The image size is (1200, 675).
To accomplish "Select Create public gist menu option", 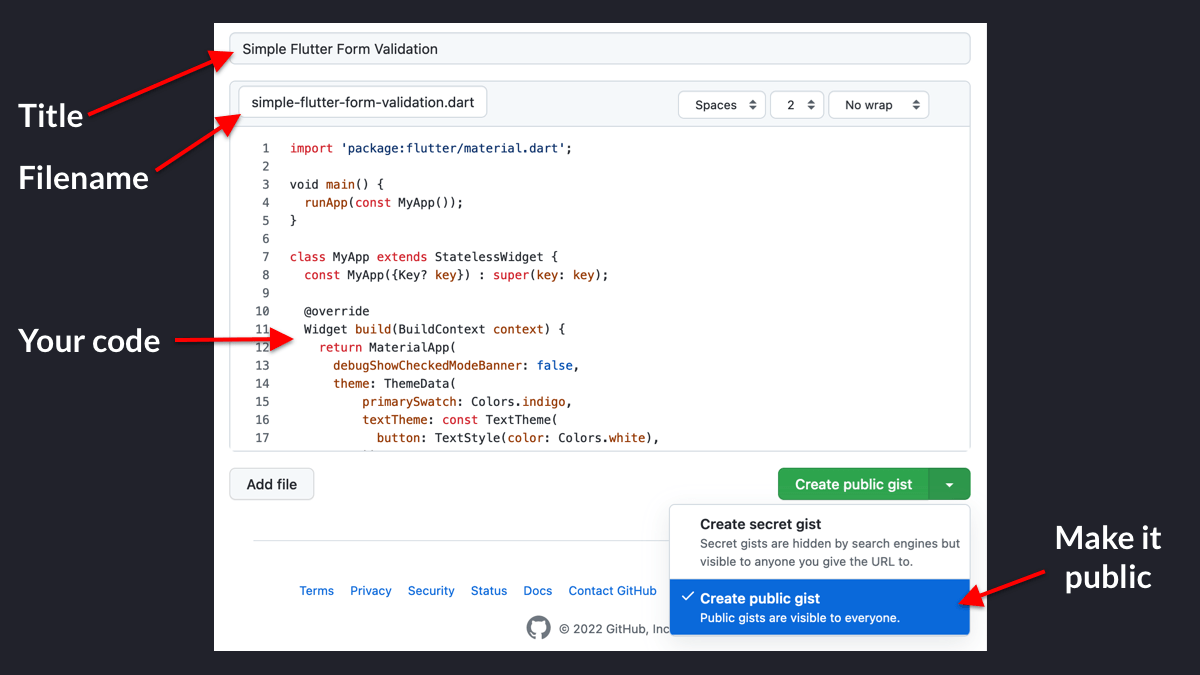I will click(820, 607).
